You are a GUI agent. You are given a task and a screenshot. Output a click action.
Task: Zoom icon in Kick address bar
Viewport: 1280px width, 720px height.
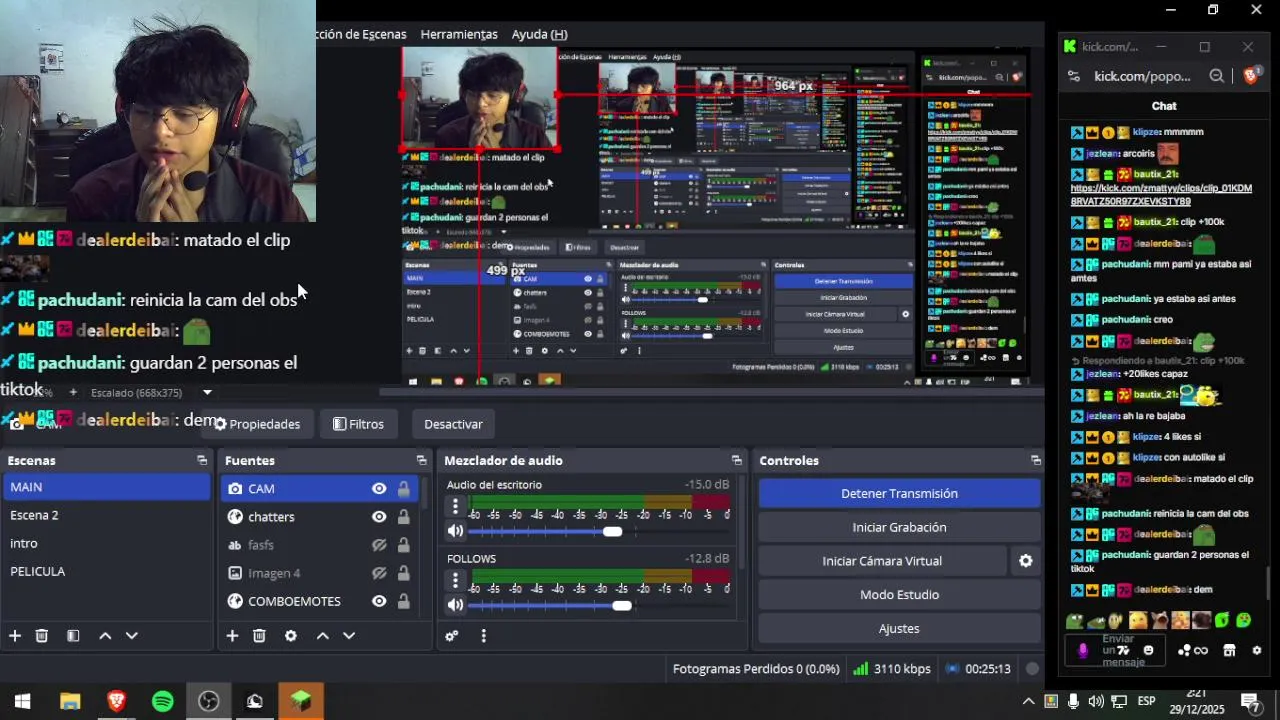tap(1216, 76)
